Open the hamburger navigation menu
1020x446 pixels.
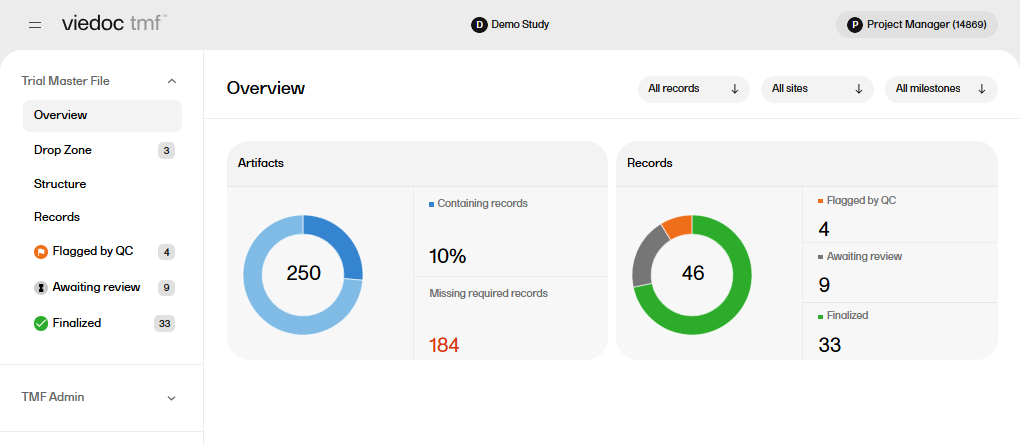click(35, 24)
